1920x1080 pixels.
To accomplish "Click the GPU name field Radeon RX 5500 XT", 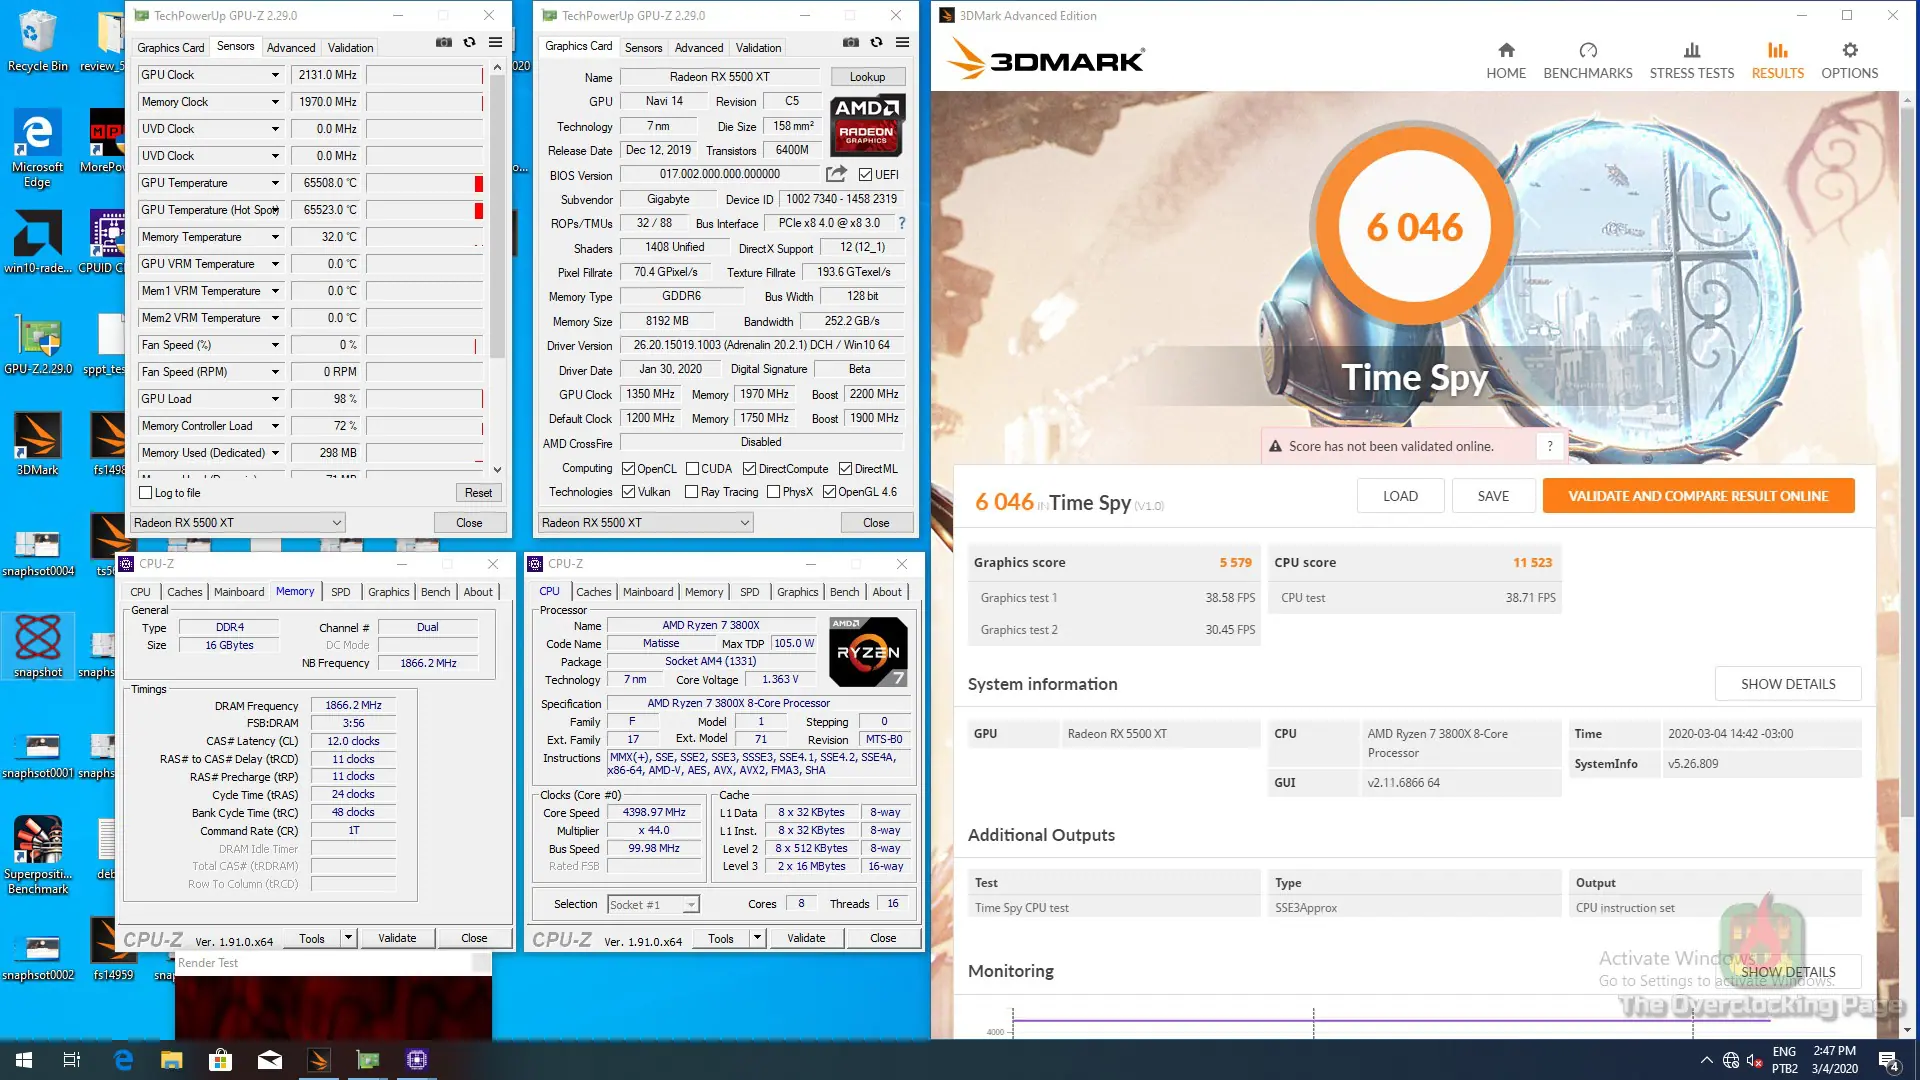I will coord(719,77).
